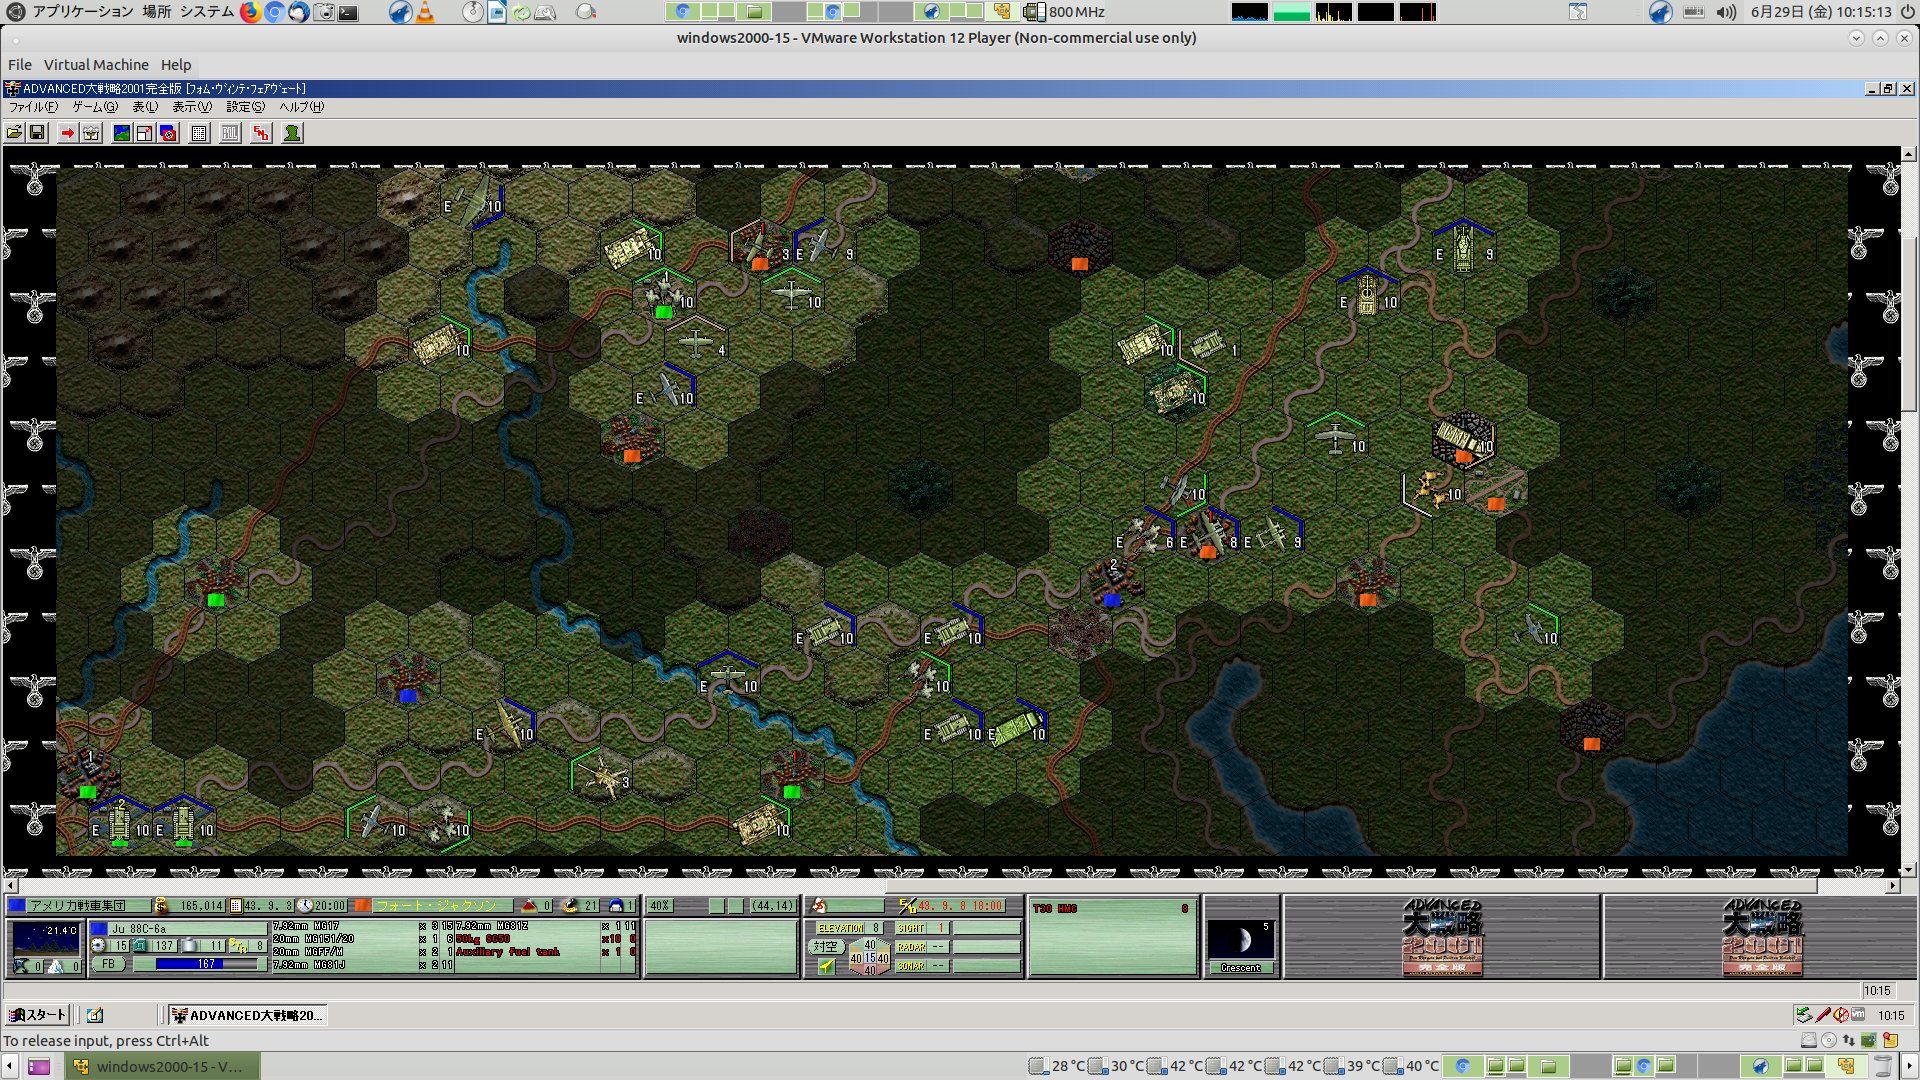Image resolution: width=1920 pixels, height=1080 pixels.
Task: Open the 表示(V) menu
Action: point(191,107)
